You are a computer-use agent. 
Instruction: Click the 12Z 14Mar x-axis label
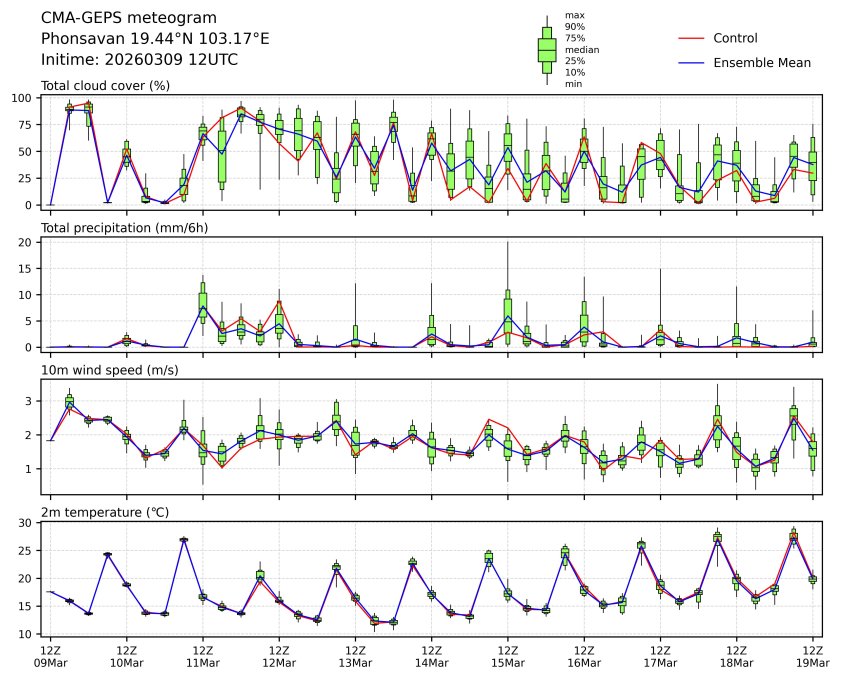point(431,655)
